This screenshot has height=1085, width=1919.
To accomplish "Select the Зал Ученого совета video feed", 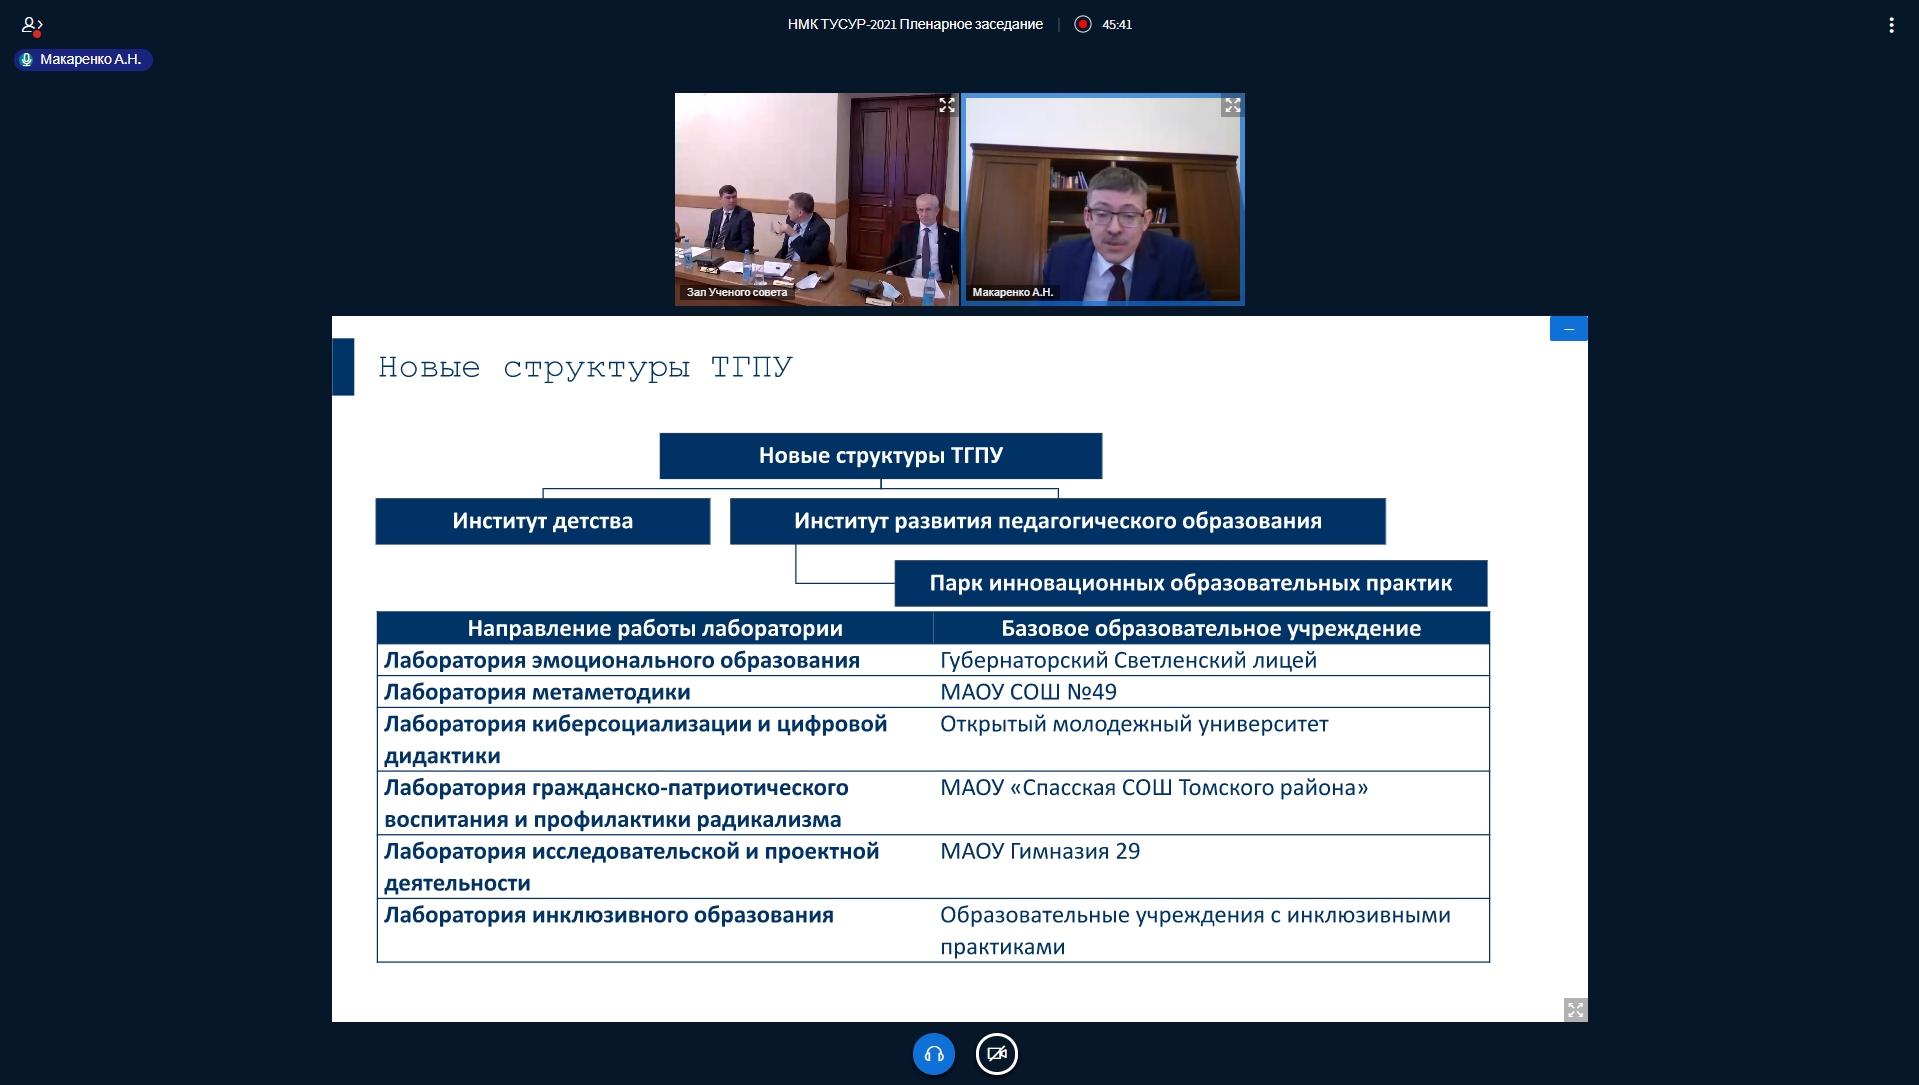I will [x=816, y=200].
